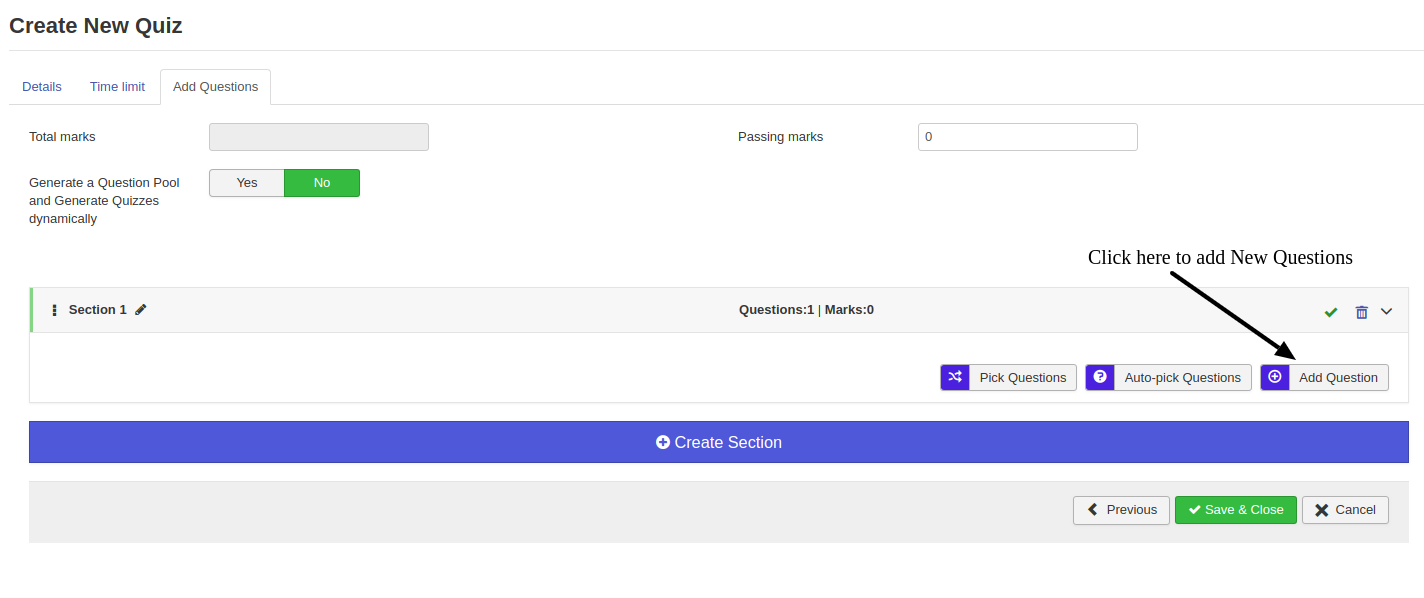Click the pencil icon to rename Section 1
Image resolution: width=1424 pixels, height=598 pixels.
click(141, 310)
